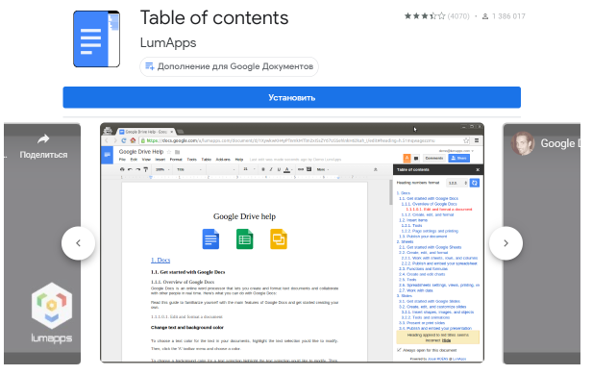Open Heading numbers format dropdown in preview
Image resolution: width=592 pixels, height=375 pixels.
pos(457,183)
